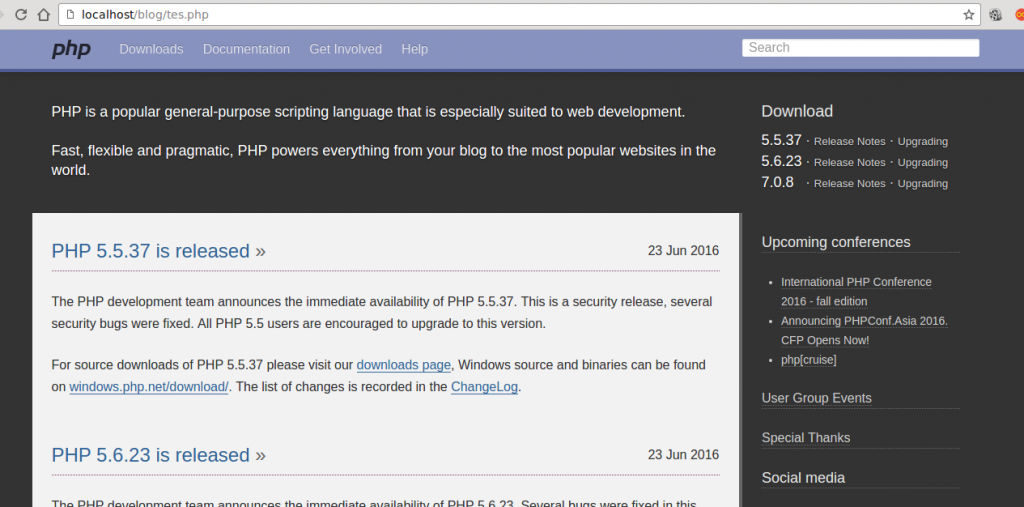Select Get Involved in the navigation bar
The image size is (1024, 507).
(345, 49)
